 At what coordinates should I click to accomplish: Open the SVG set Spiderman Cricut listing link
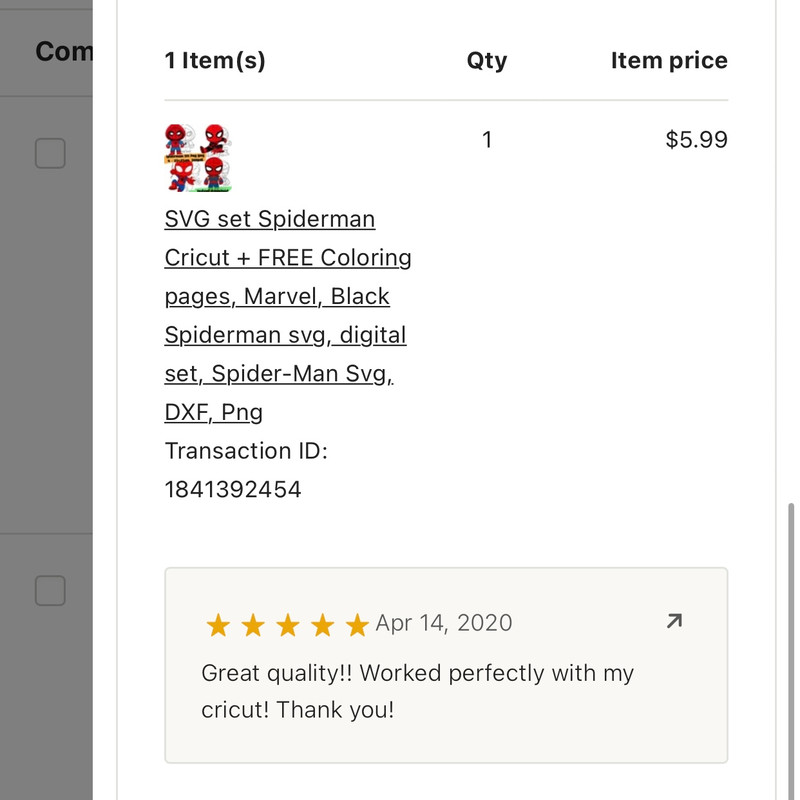pyautogui.click(x=270, y=219)
